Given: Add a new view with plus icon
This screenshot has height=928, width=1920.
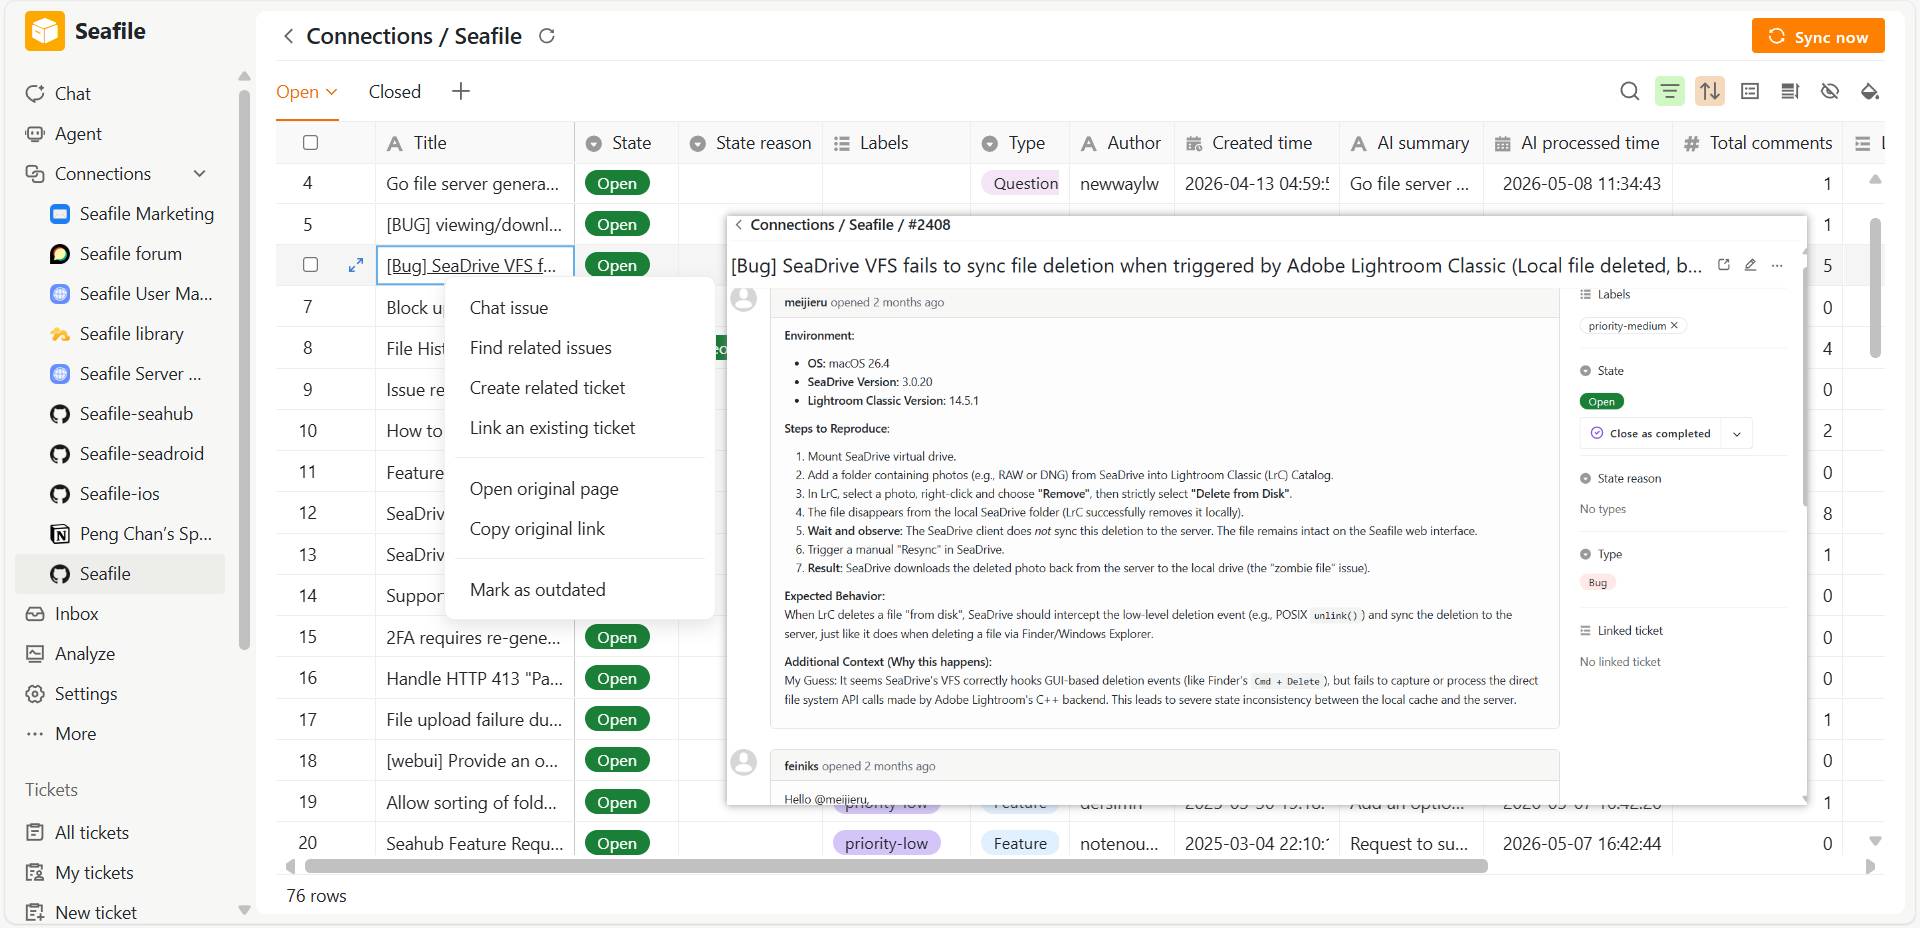Looking at the screenshot, I should click(460, 91).
